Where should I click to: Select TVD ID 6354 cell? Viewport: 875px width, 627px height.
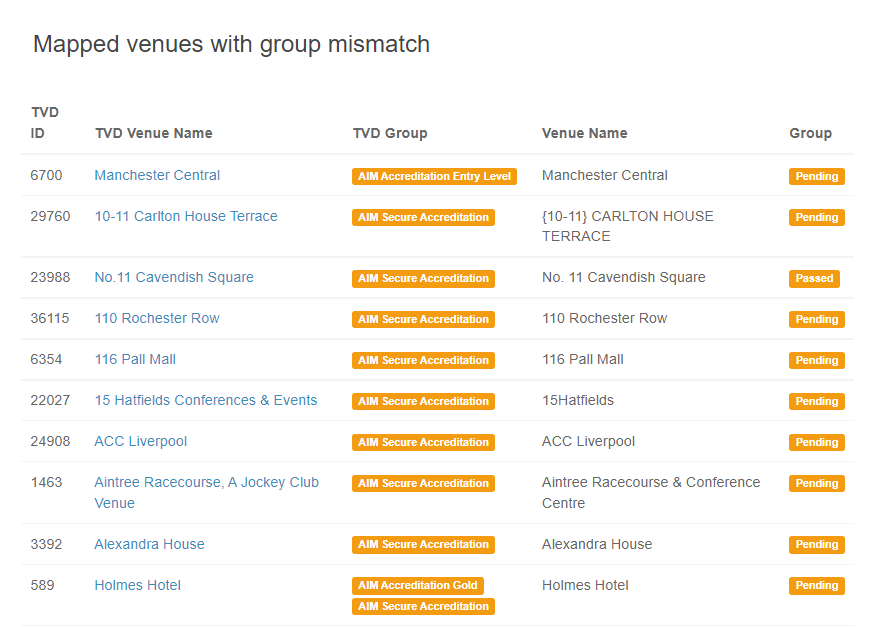click(x=46, y=359)
